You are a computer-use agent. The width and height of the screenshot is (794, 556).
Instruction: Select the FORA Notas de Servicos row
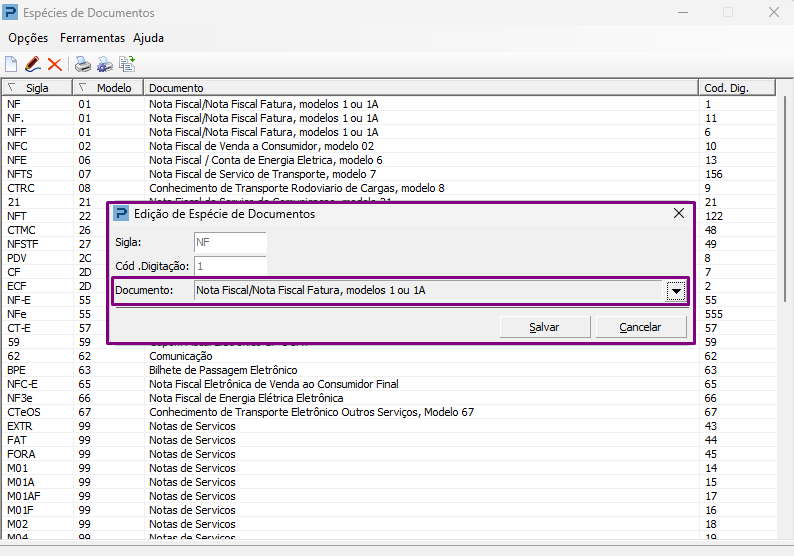pos(389,454)
